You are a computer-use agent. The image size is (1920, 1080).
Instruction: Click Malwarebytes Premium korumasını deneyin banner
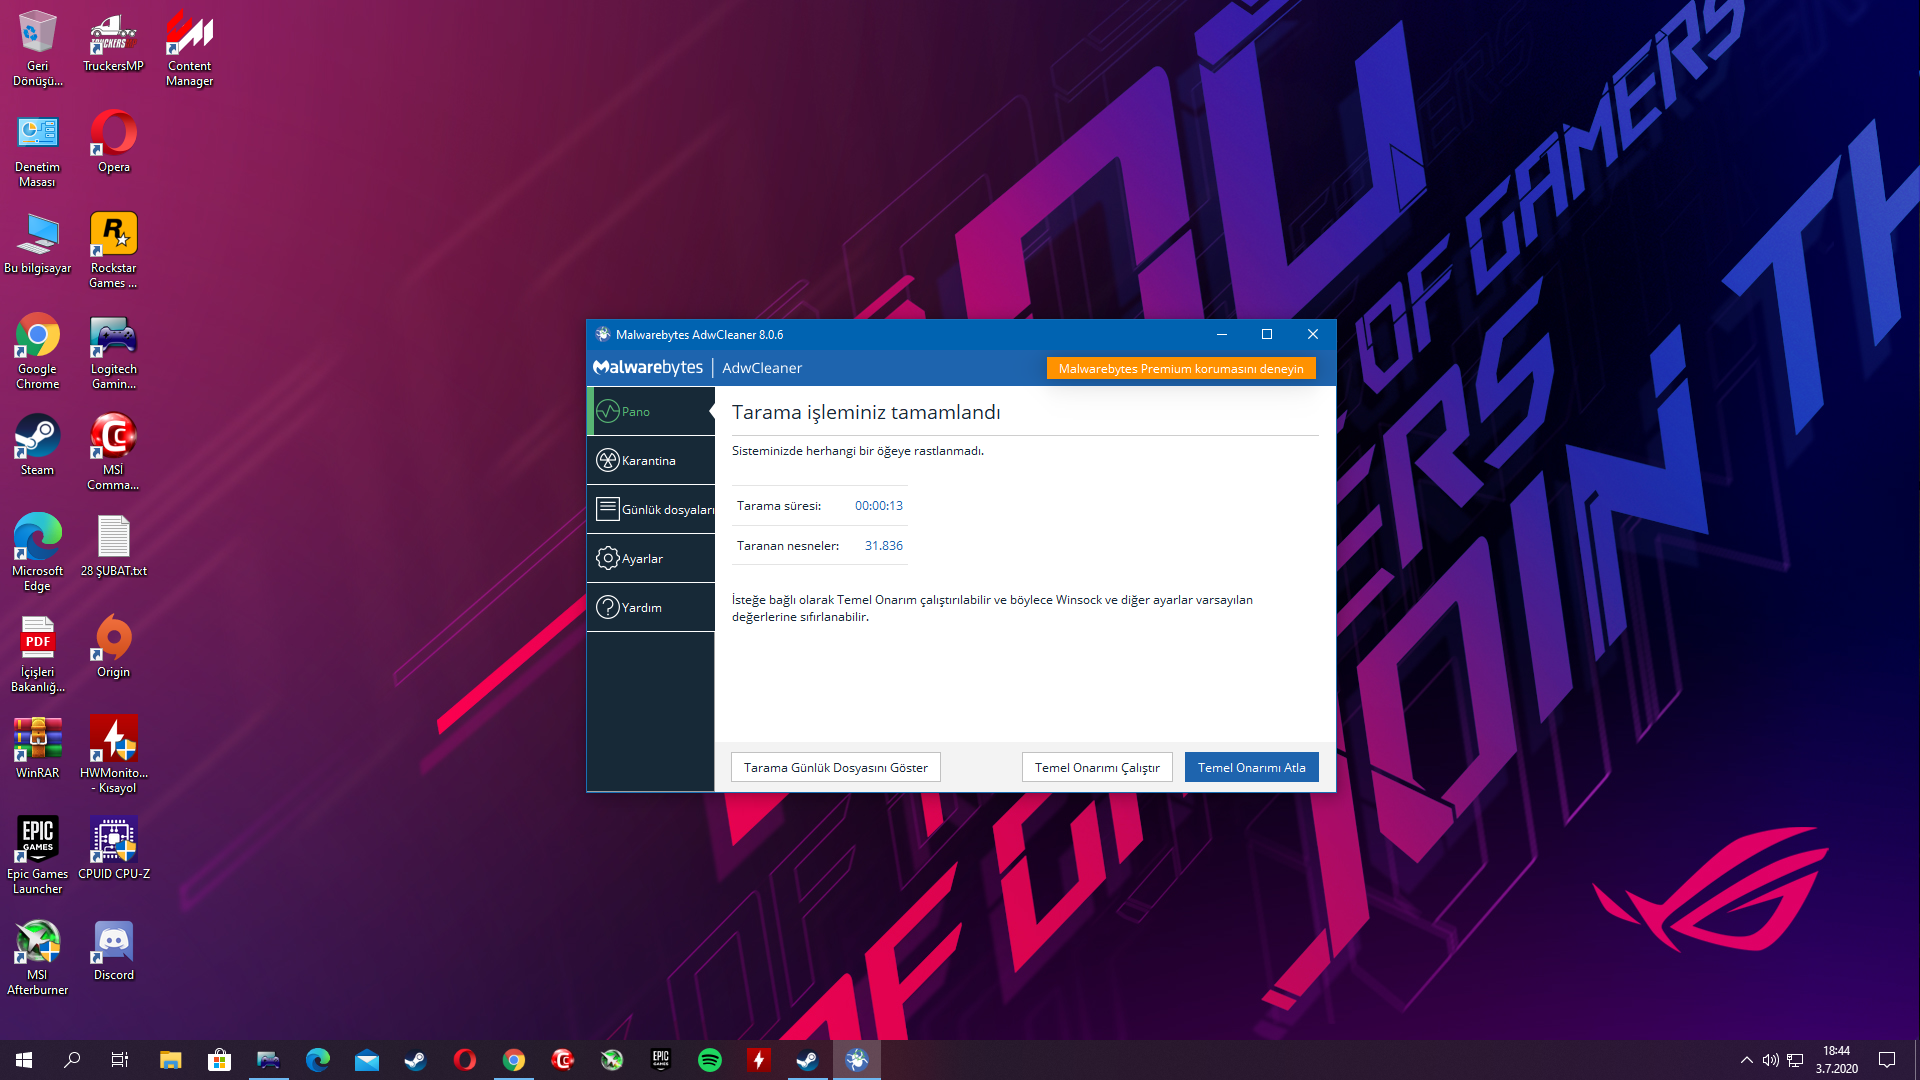pos(1180,368)
